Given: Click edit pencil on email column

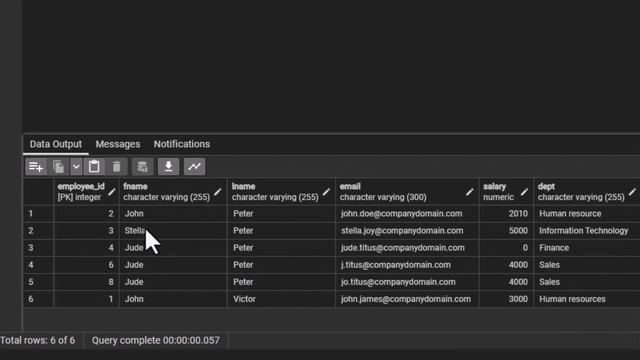Looking at the screenshot, I should tap(469, 192).
